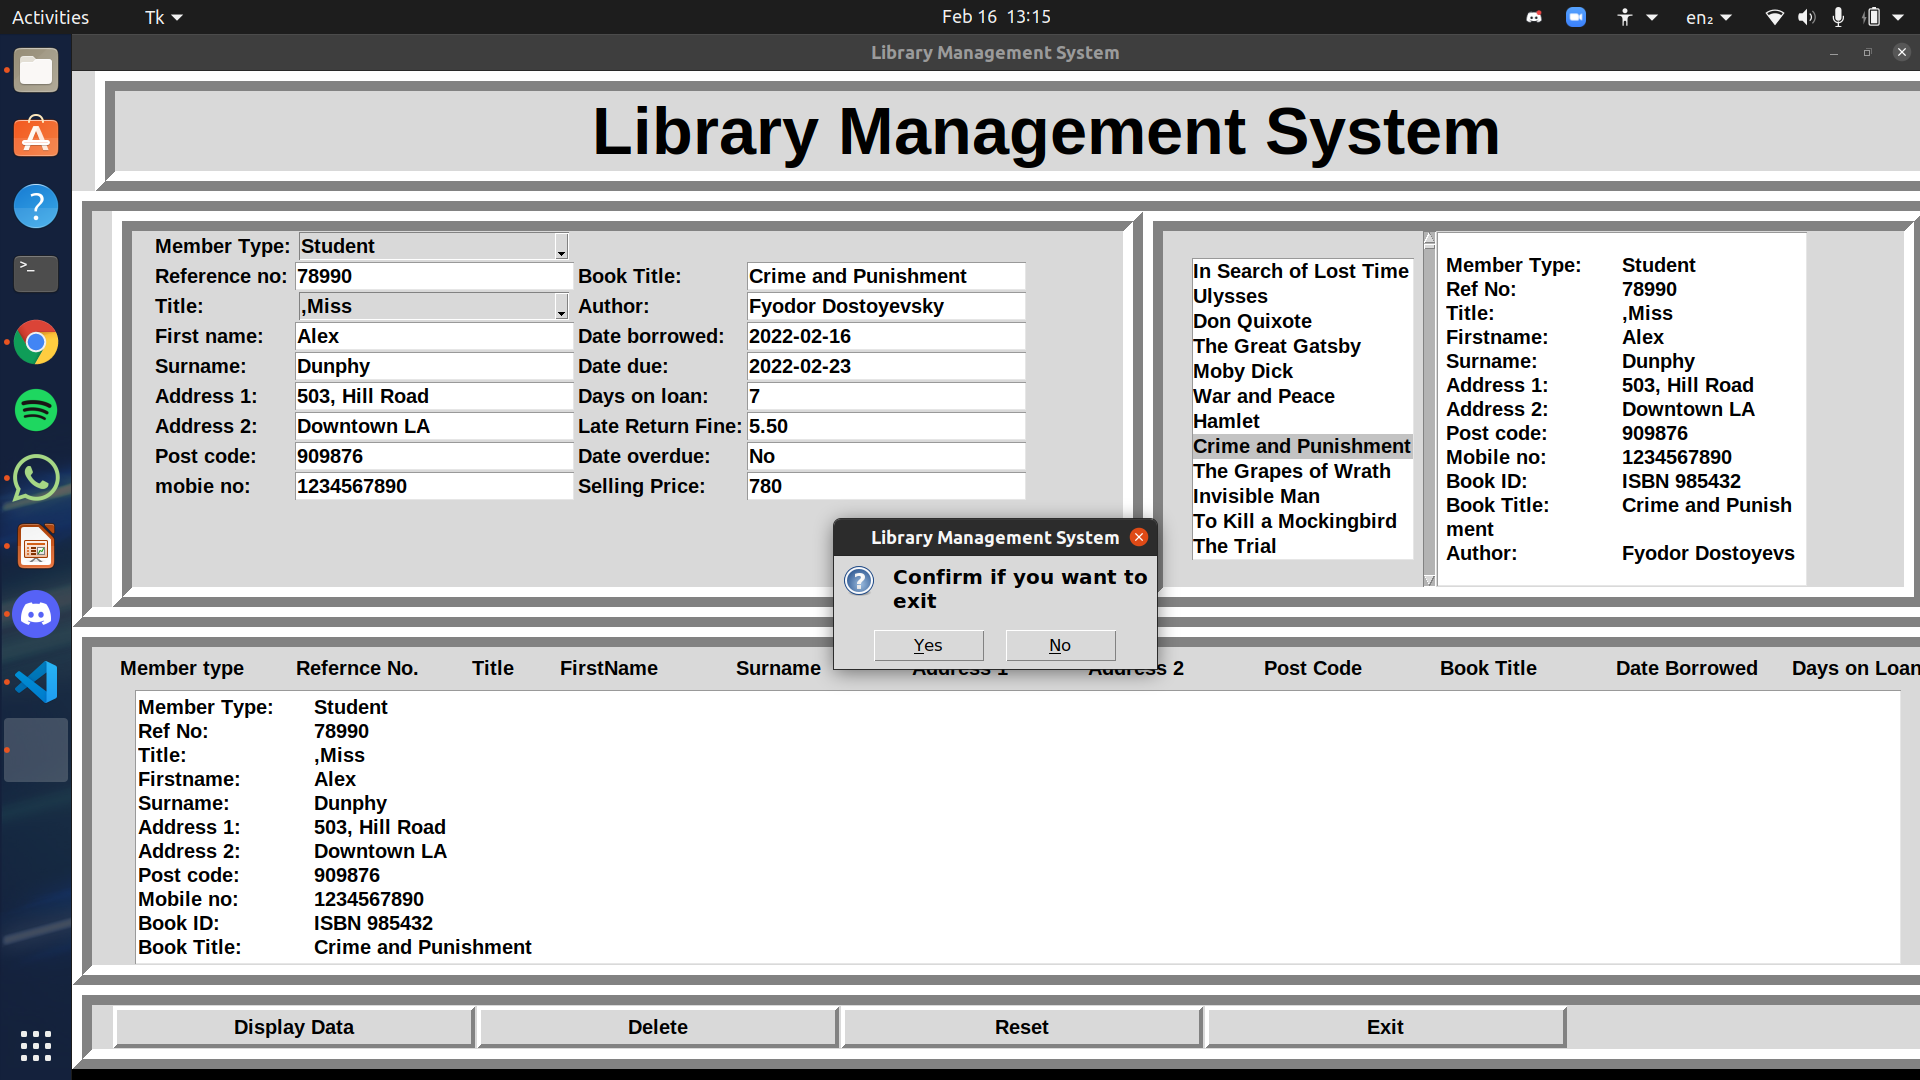Click No to cancel exit
This screenshot has height=1080, width=1920.
click(x=1060, y=645)
